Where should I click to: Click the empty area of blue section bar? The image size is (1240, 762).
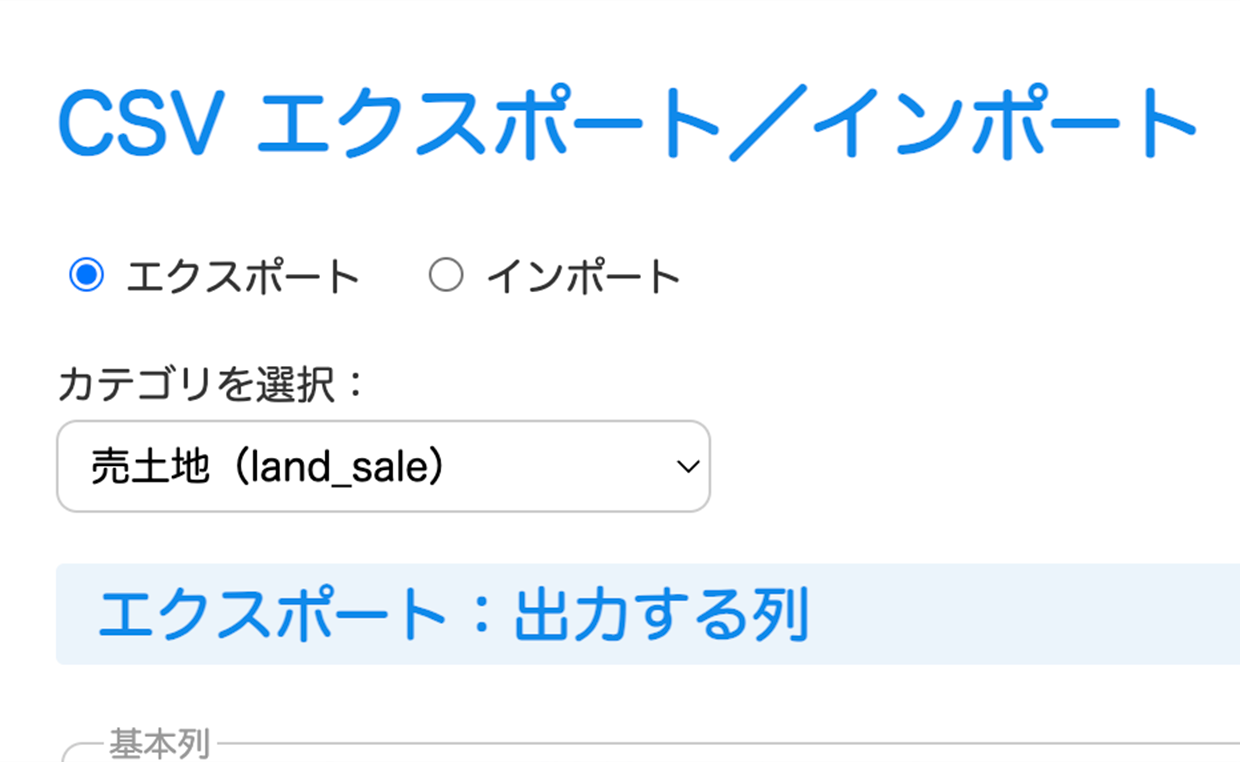(1020, 615)
